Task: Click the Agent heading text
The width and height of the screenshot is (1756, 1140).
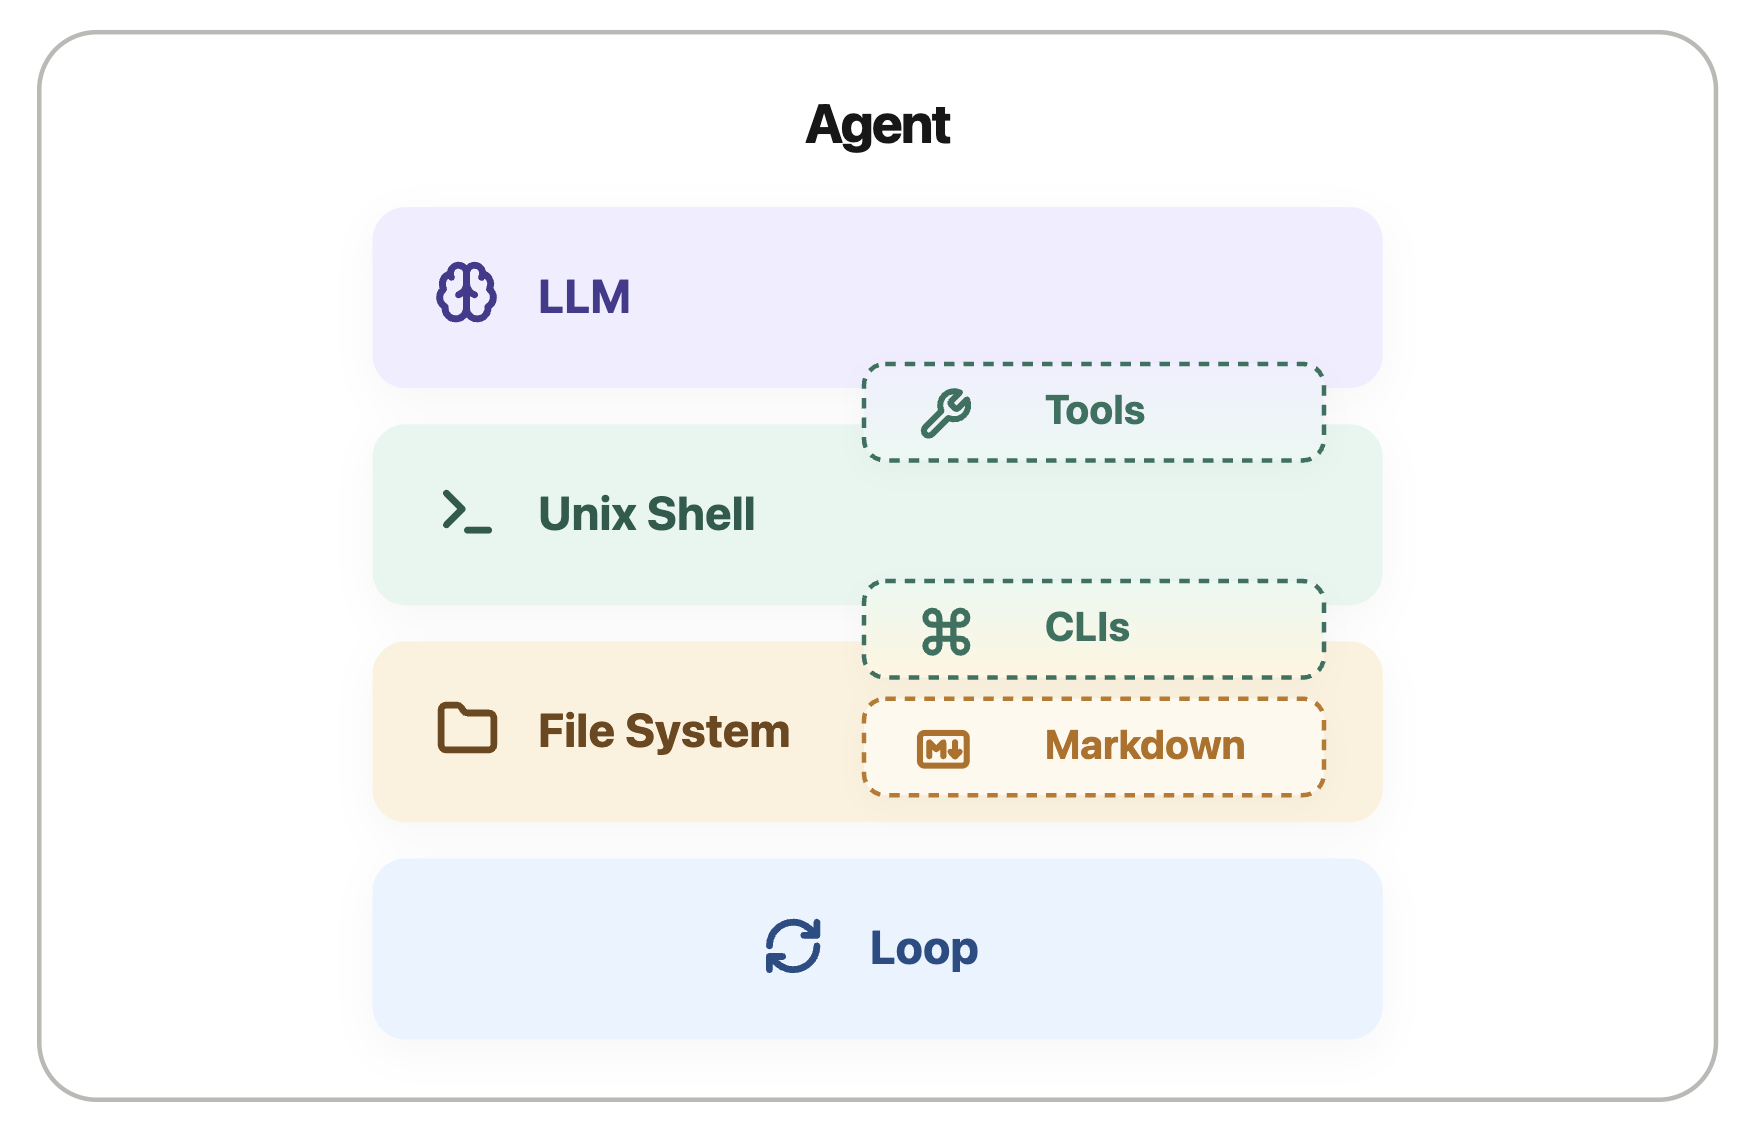Action: [x=878, y=125]
